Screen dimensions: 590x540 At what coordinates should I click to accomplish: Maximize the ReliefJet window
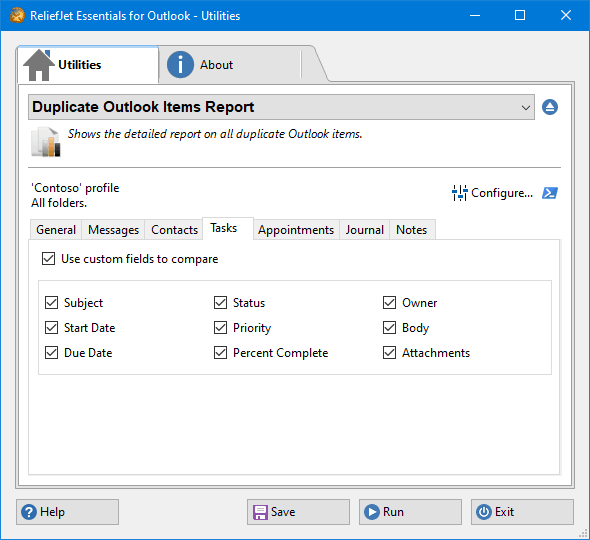pyautogui.click(x=520, y=15)
